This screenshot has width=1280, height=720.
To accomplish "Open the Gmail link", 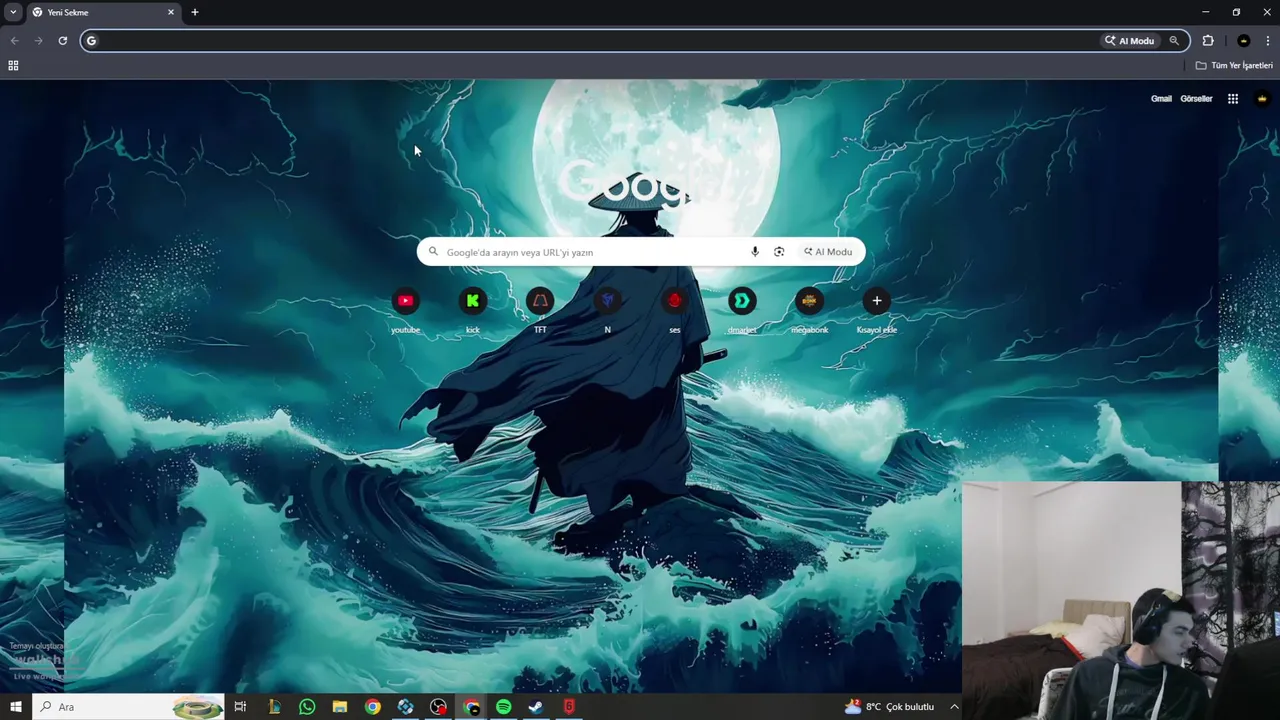I will click(1161, 99).
